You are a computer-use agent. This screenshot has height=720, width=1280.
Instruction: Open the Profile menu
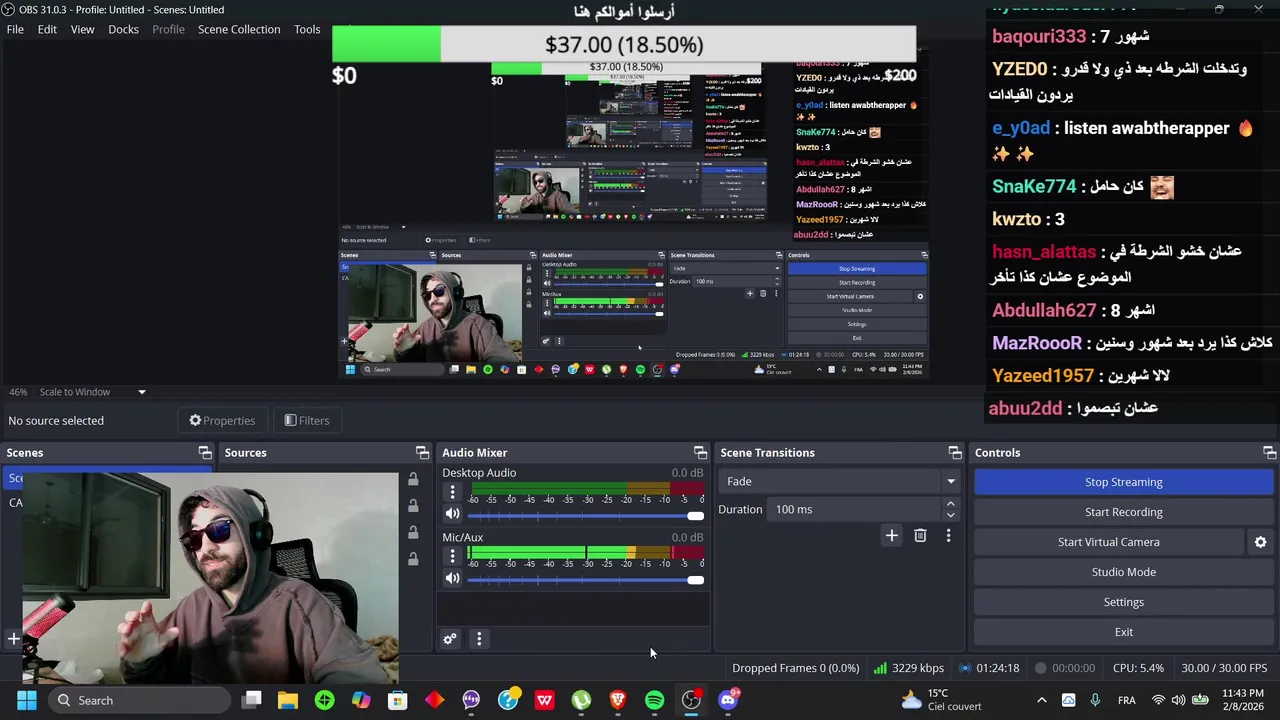pyautogui.click(x=168, y=29)
